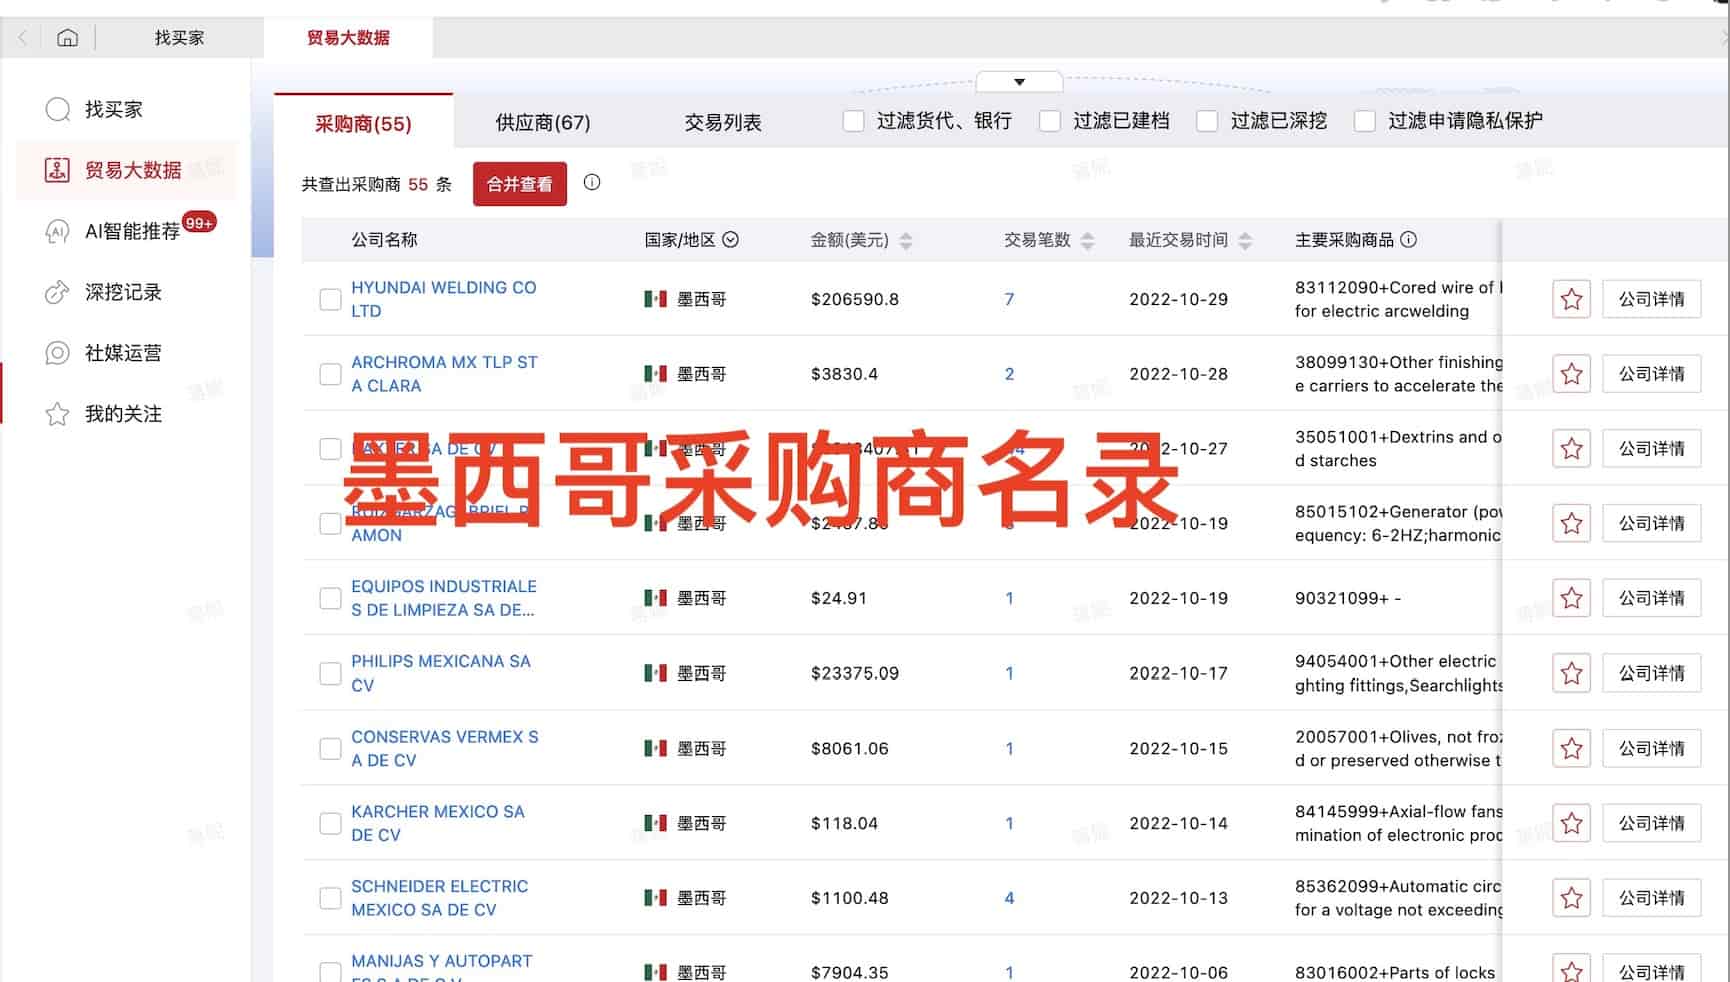Click the back arrow in top bar
The height and width of the screenshot is (982, 1730).
point(22,38)
